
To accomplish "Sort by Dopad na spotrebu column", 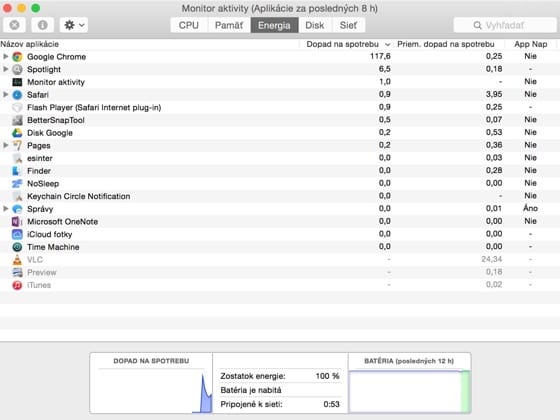I will [347, 44].
